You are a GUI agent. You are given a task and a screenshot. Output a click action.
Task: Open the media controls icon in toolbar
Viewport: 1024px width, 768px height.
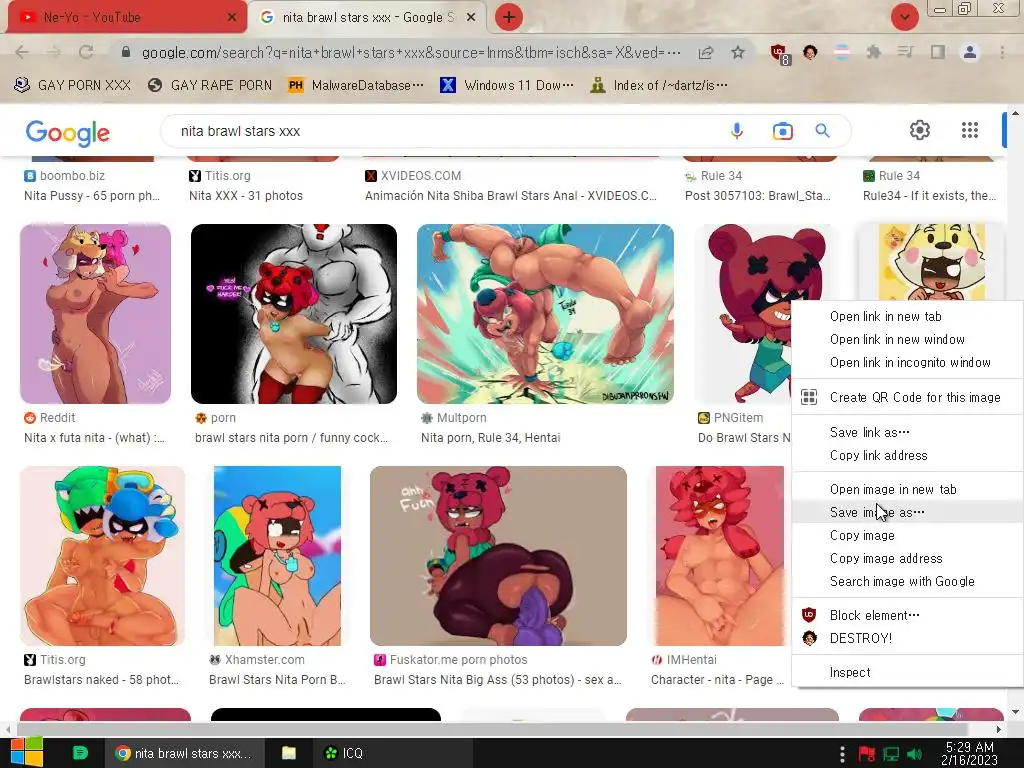905,52
